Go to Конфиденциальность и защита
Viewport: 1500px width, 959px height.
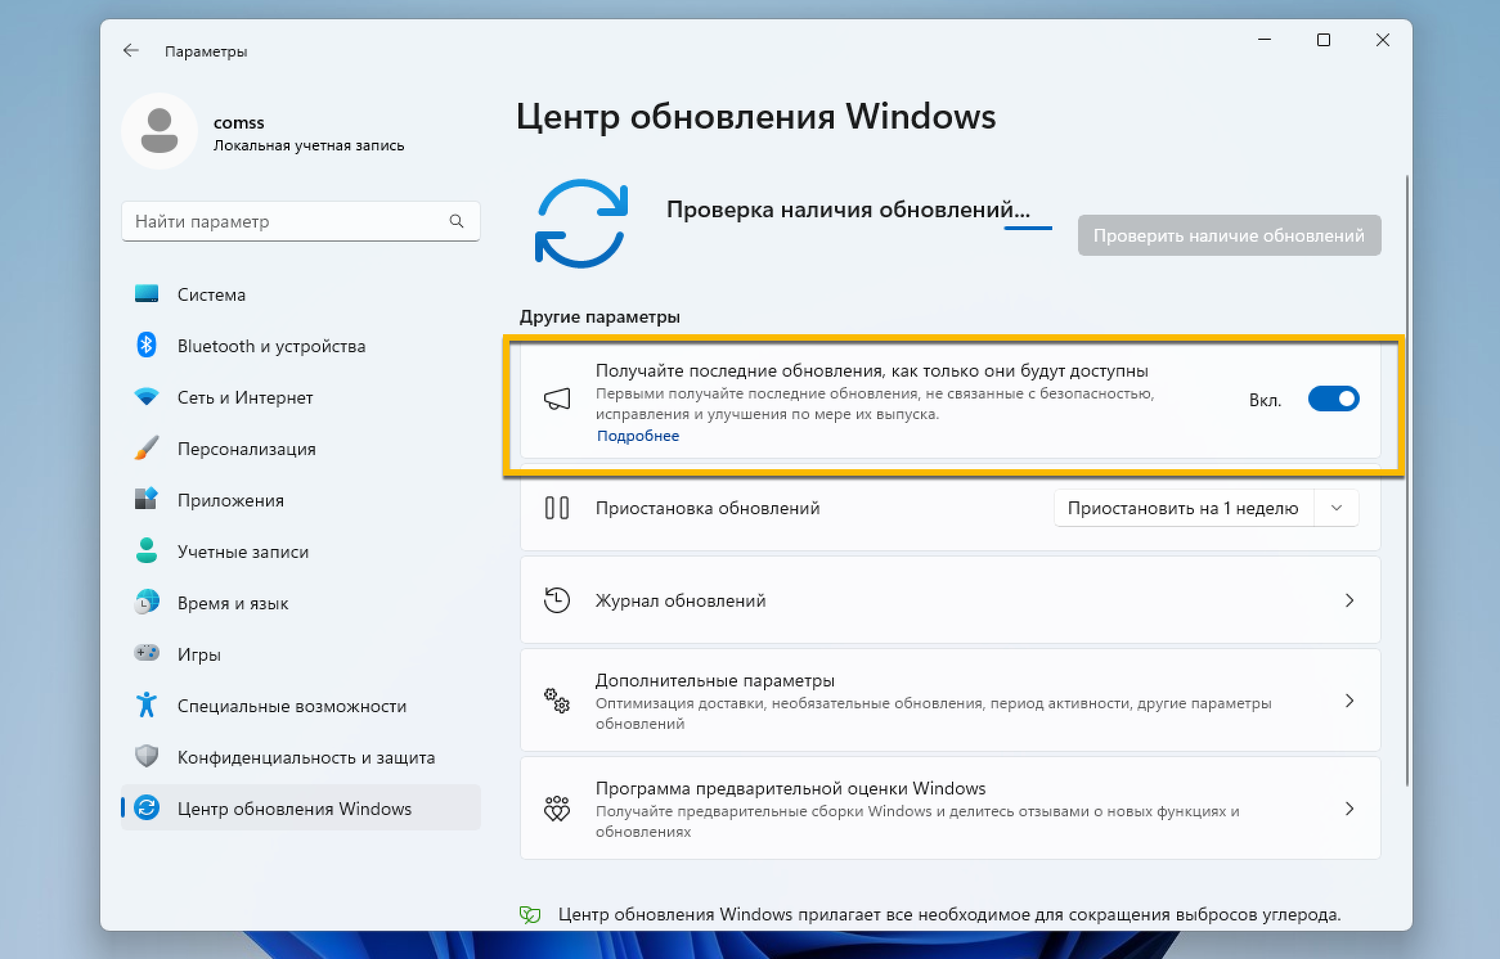[x=301, y=757]
